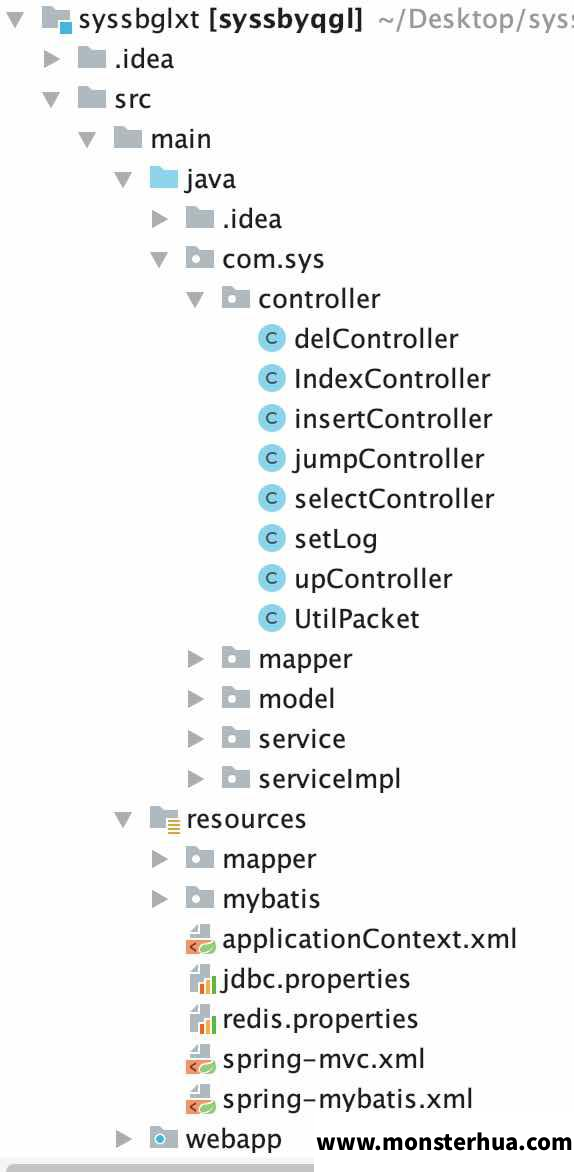Click the IndexController class icon
Screen dimensions: 574x1172
(272, 379)
